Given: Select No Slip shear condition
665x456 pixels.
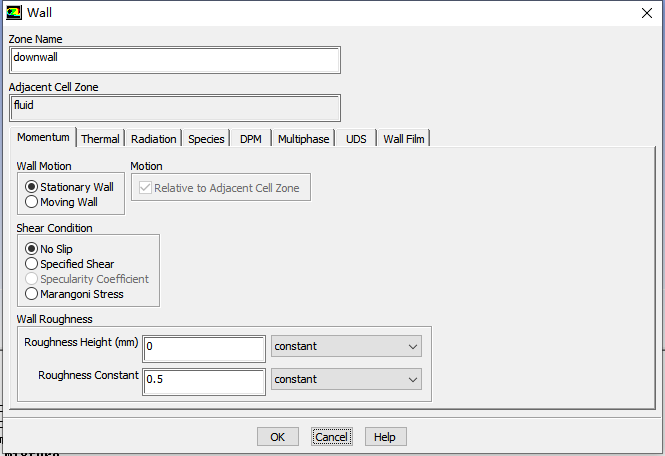Looking at the screenshot, I should 32,249.
